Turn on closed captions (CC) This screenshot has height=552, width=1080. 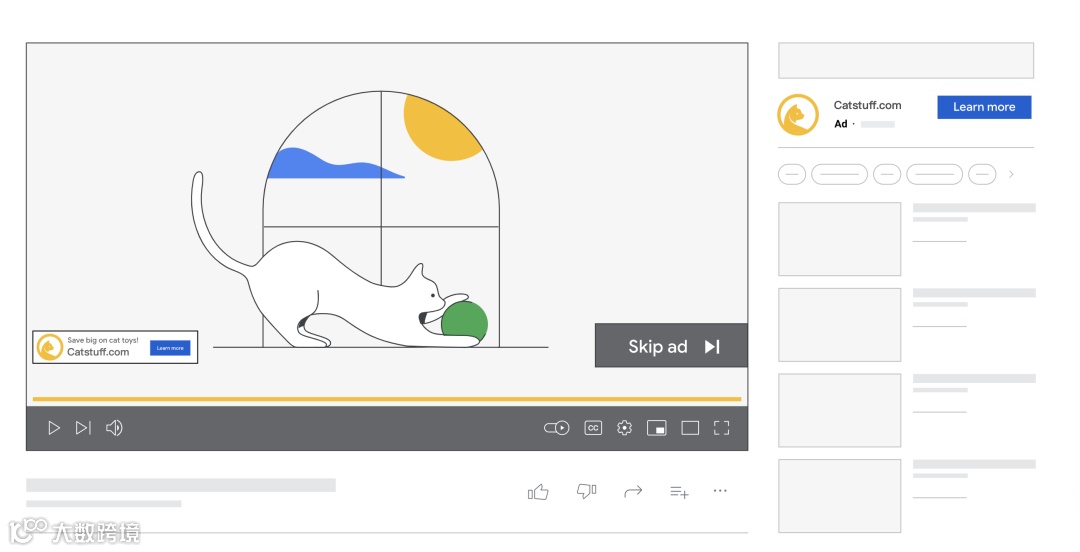pos(593,428)
